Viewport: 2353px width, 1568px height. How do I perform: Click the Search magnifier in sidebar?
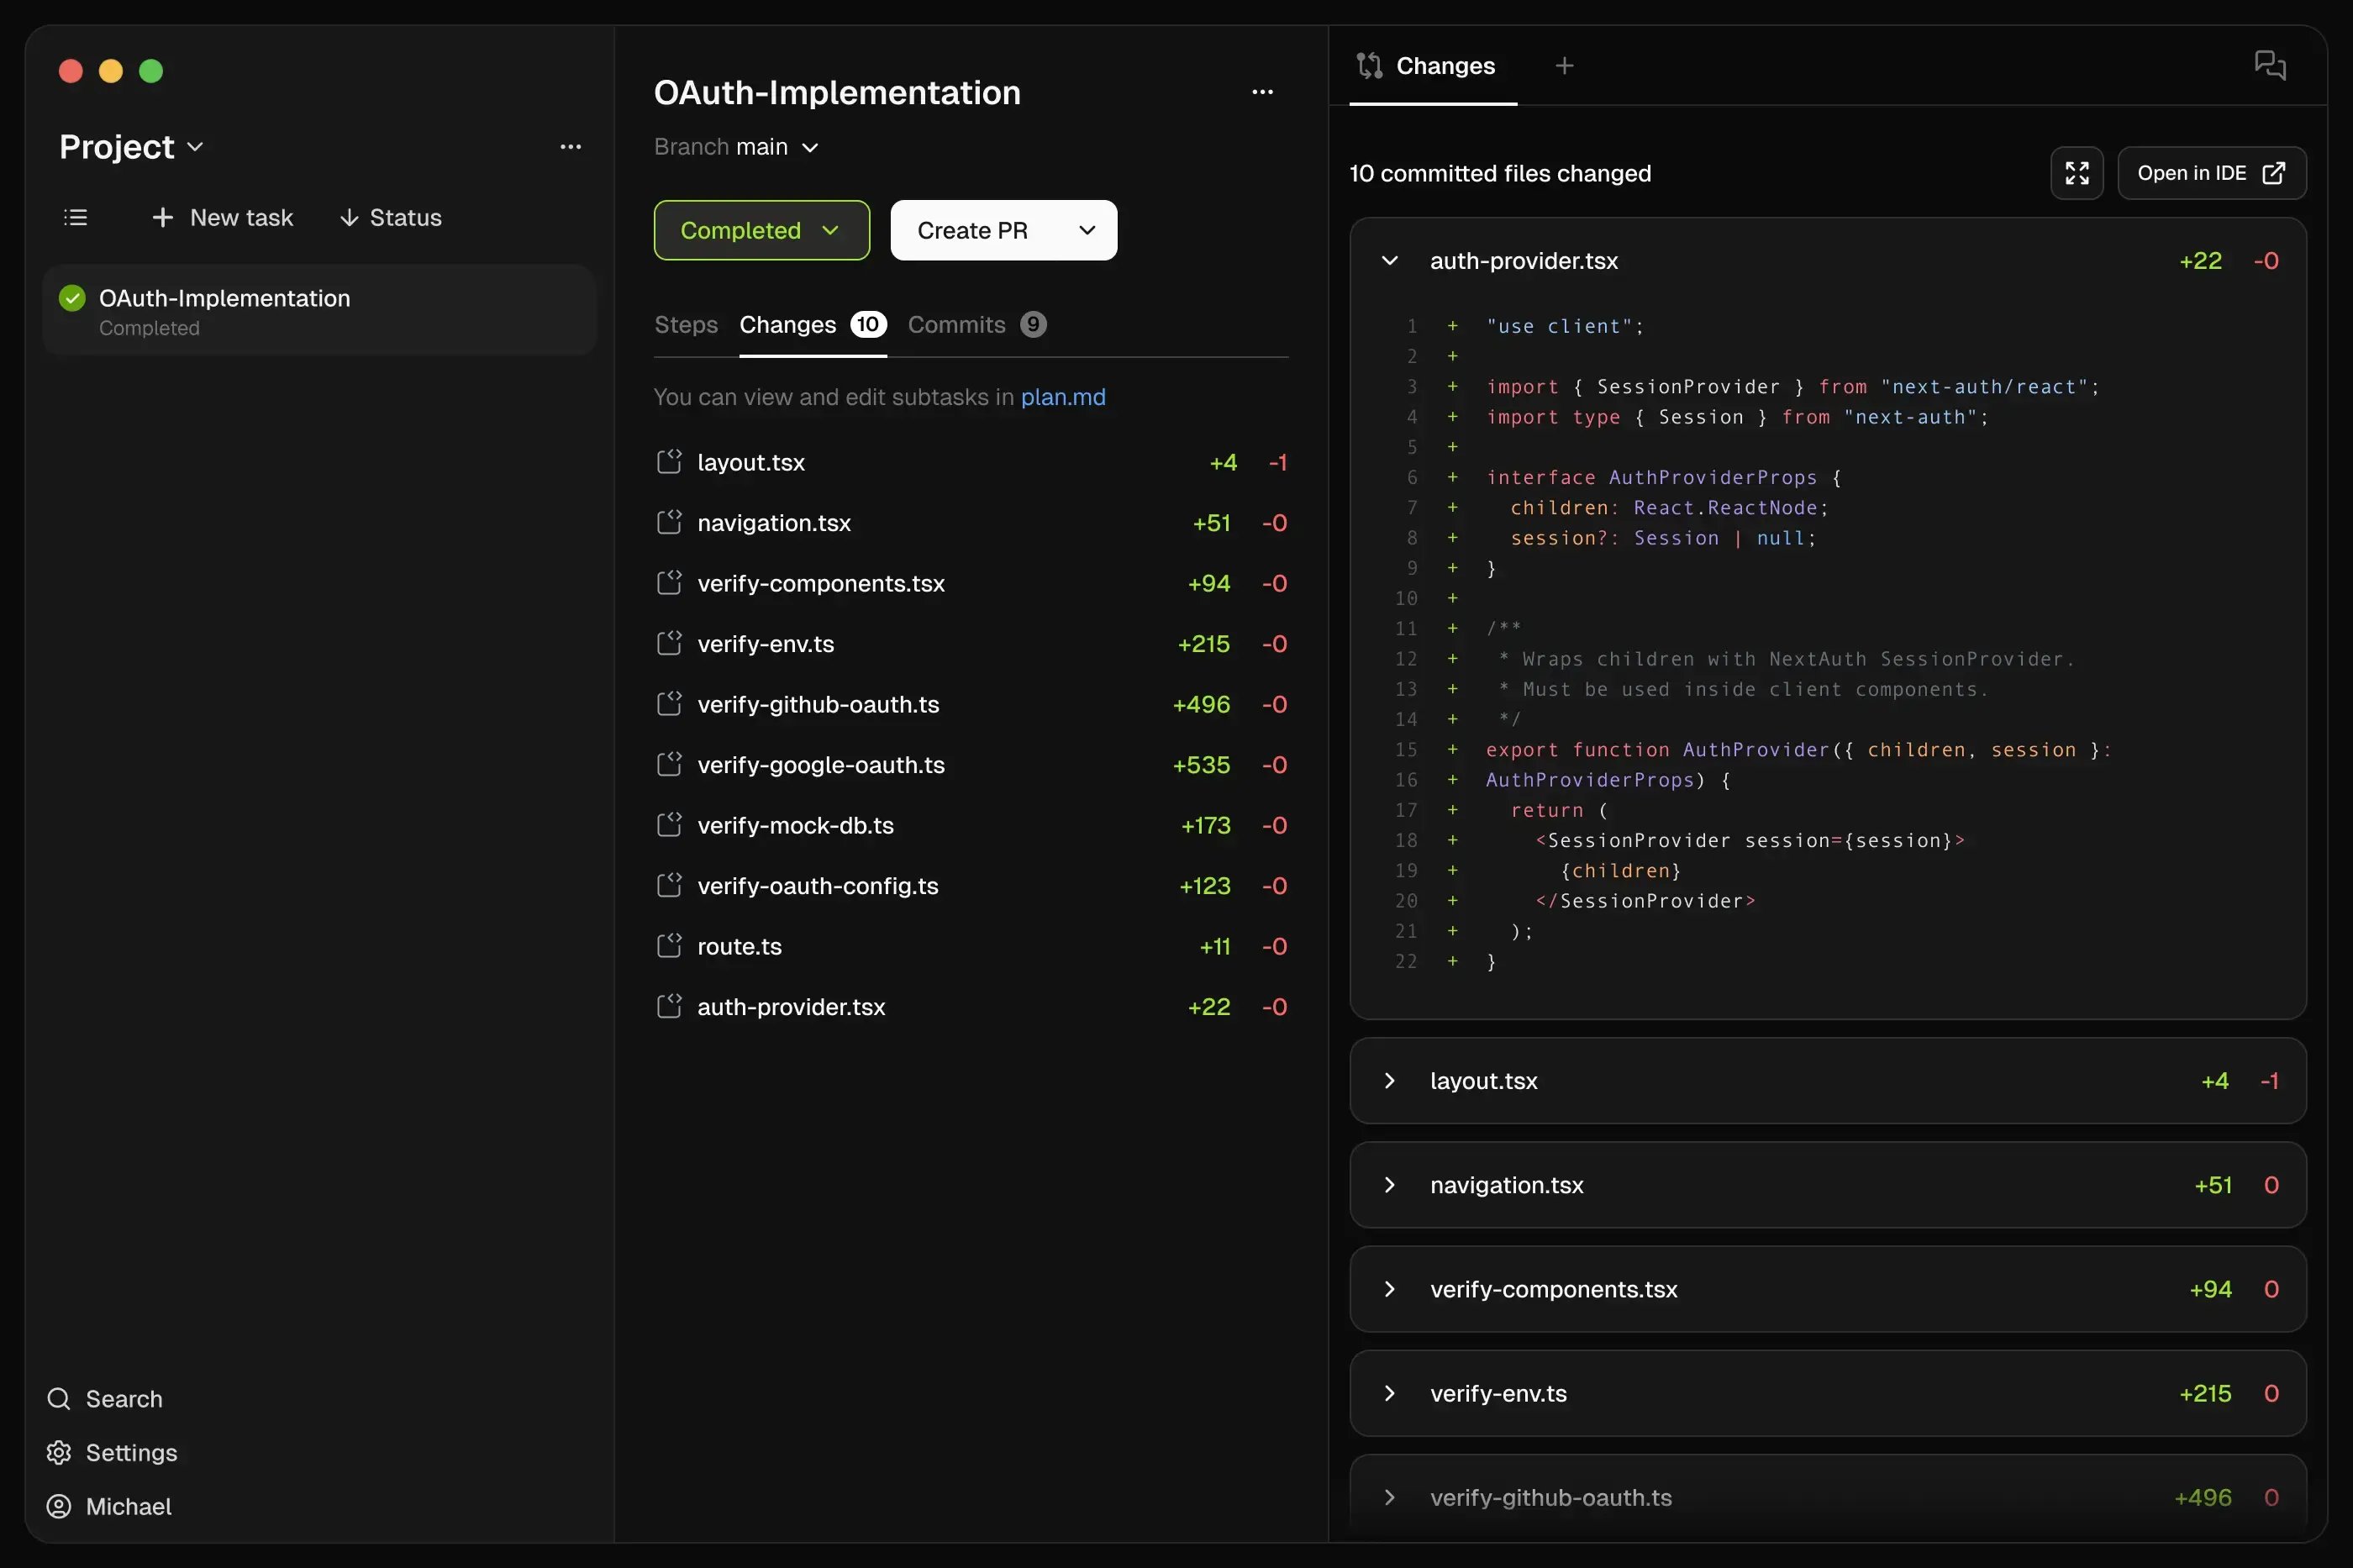[x=59, y=1398]
